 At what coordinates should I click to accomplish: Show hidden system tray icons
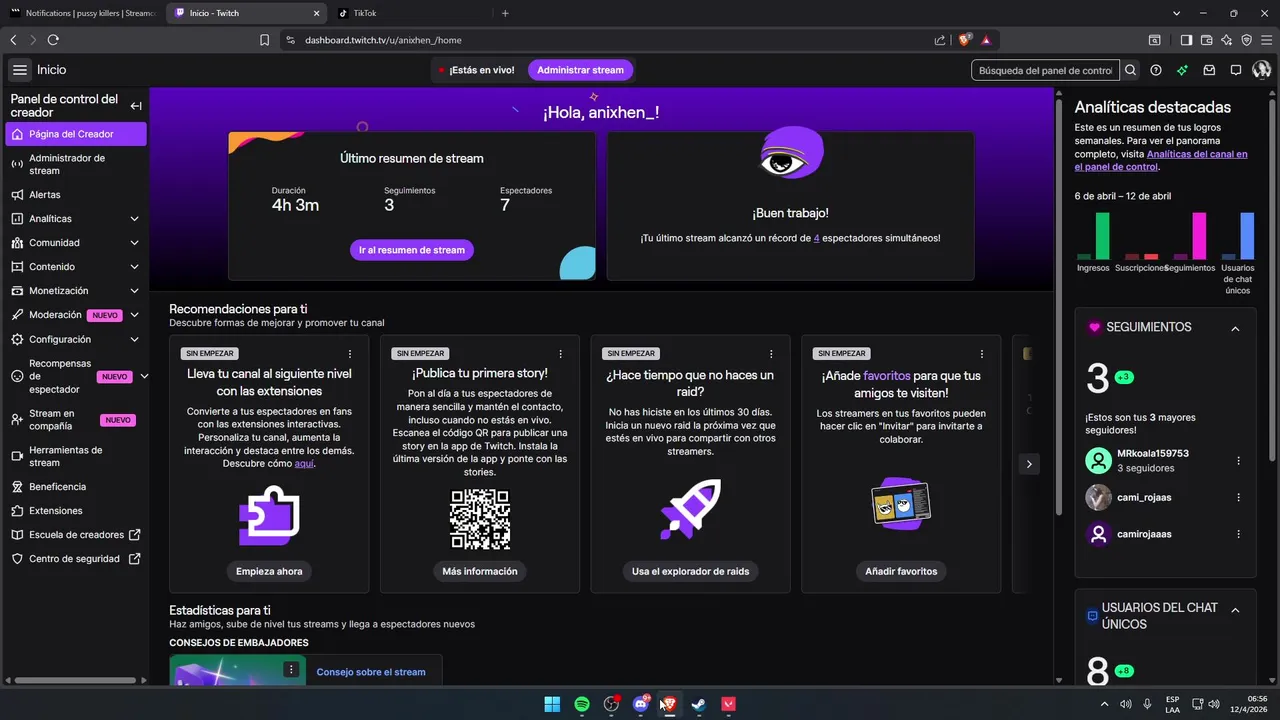click(x=1104, y=704)
